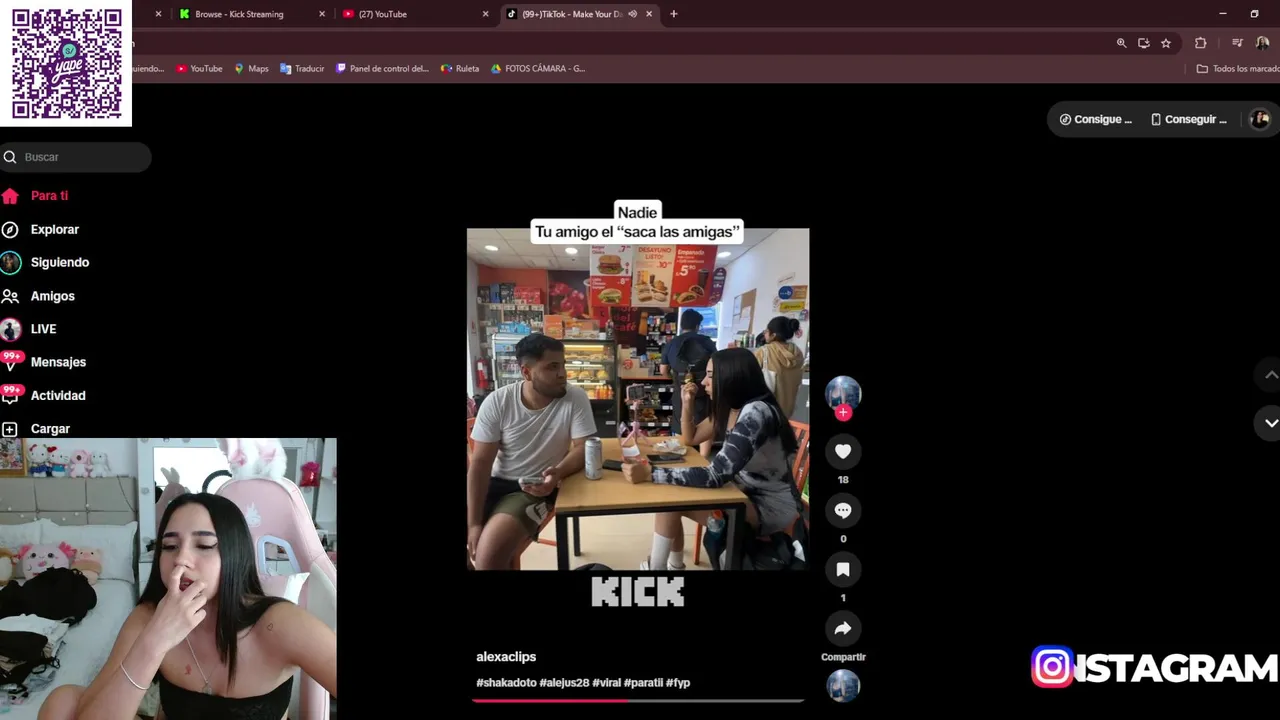Open hashtag #paratii

click(644, 683)
